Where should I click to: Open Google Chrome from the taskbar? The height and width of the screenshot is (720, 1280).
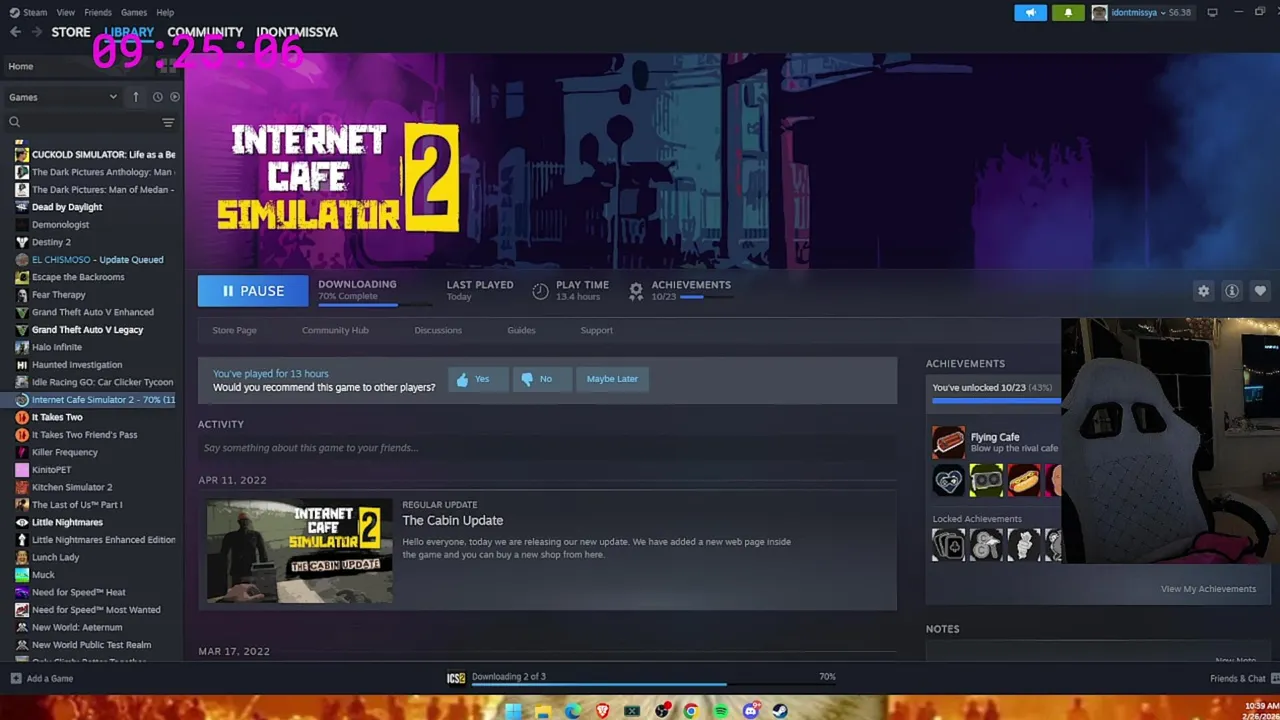[690, 711]
